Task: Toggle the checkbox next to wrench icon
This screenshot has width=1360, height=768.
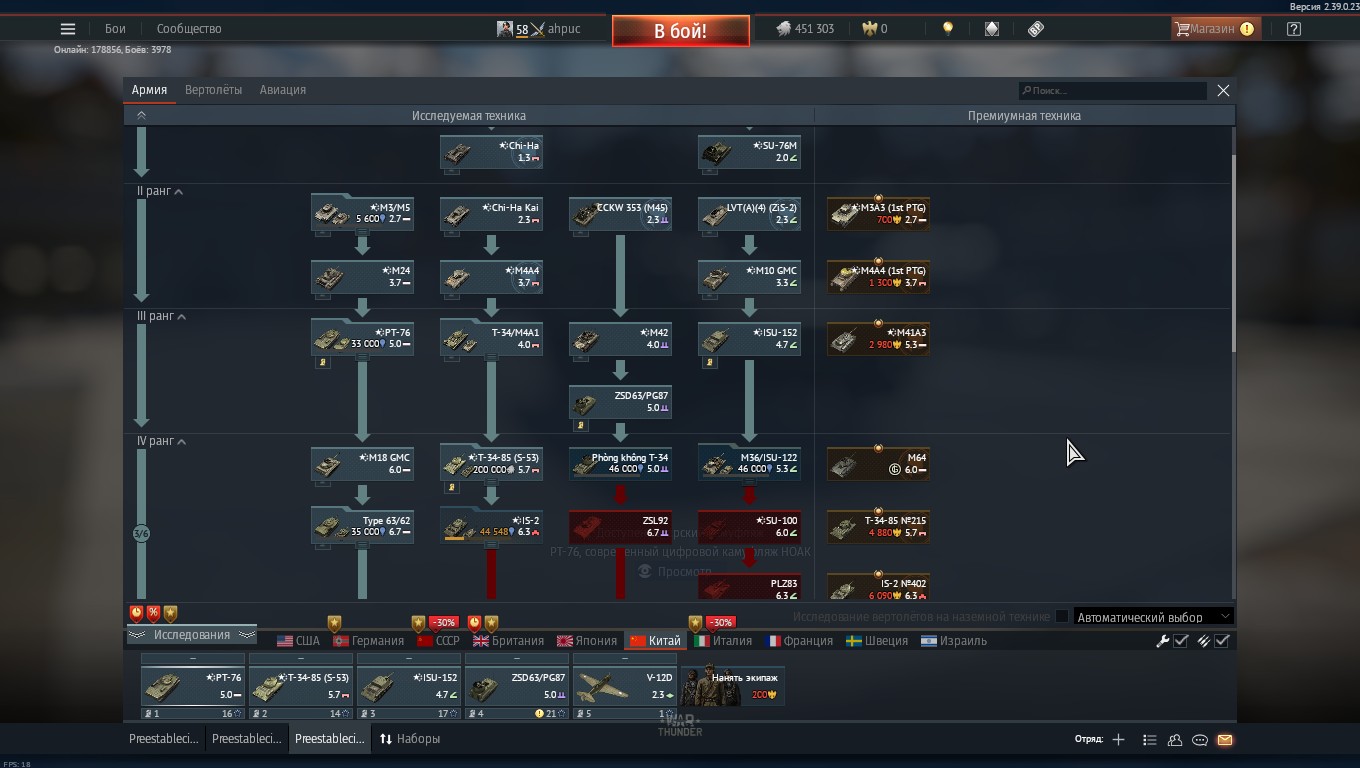Action: 1181,641
